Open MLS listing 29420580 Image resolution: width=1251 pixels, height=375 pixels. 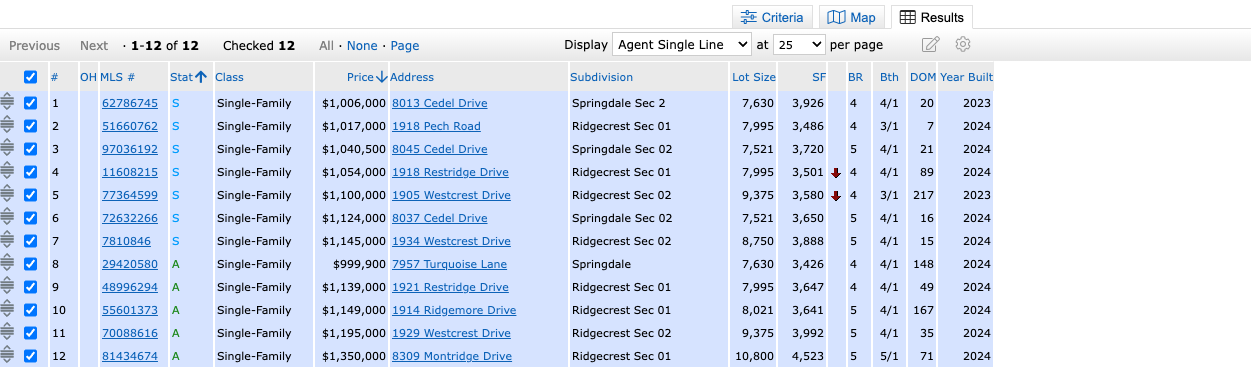130,264
